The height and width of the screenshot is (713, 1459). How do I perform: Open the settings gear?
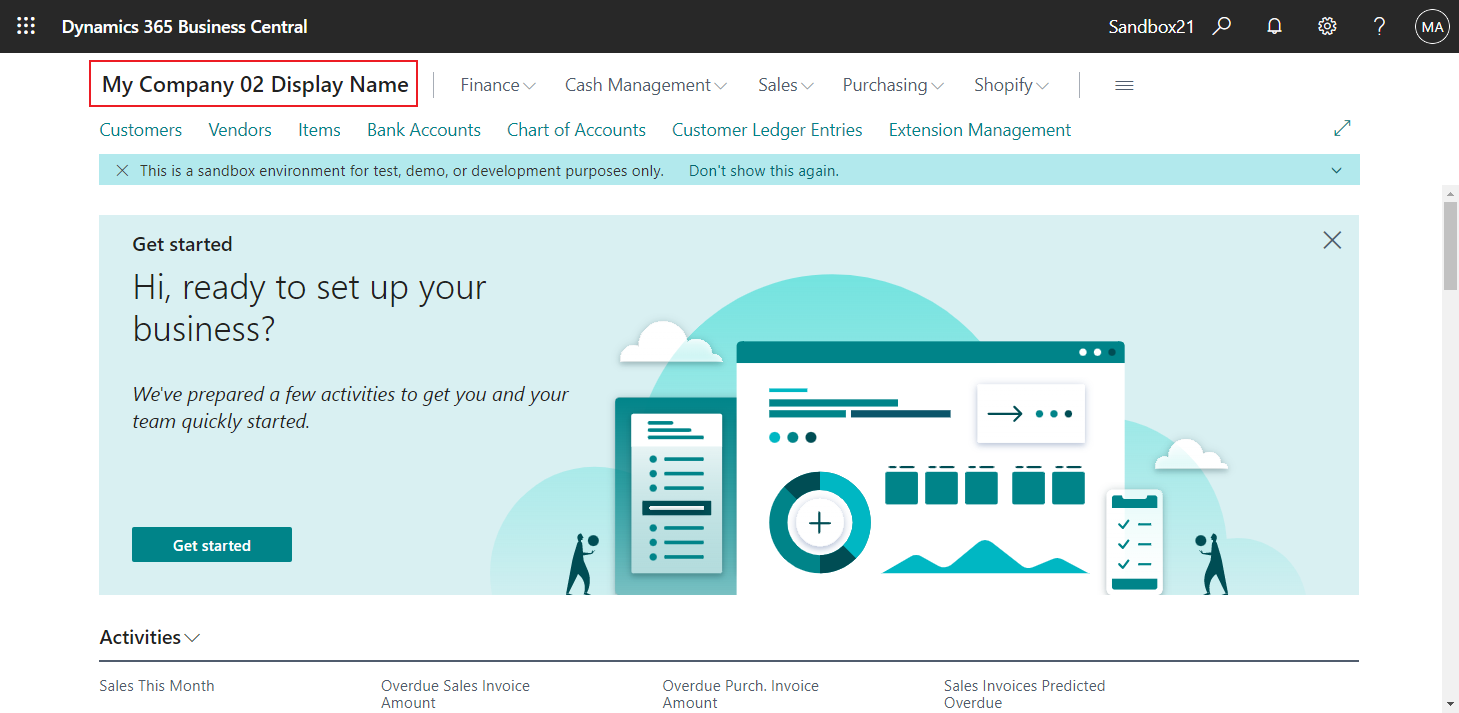pyautogui.click(x=1327, y=26)
